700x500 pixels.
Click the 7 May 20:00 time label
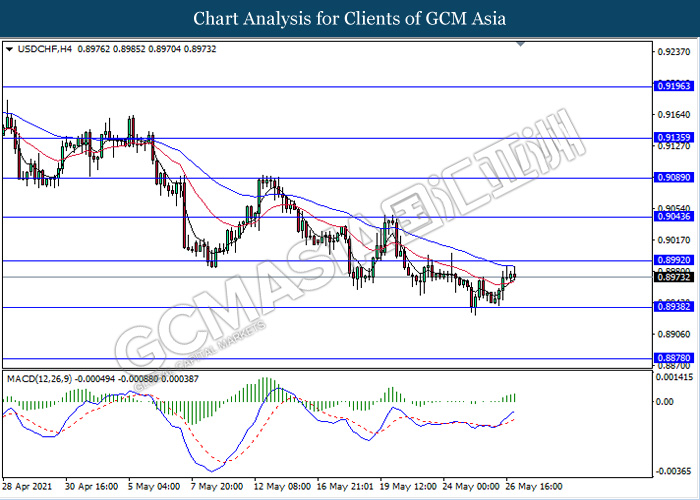217,486
